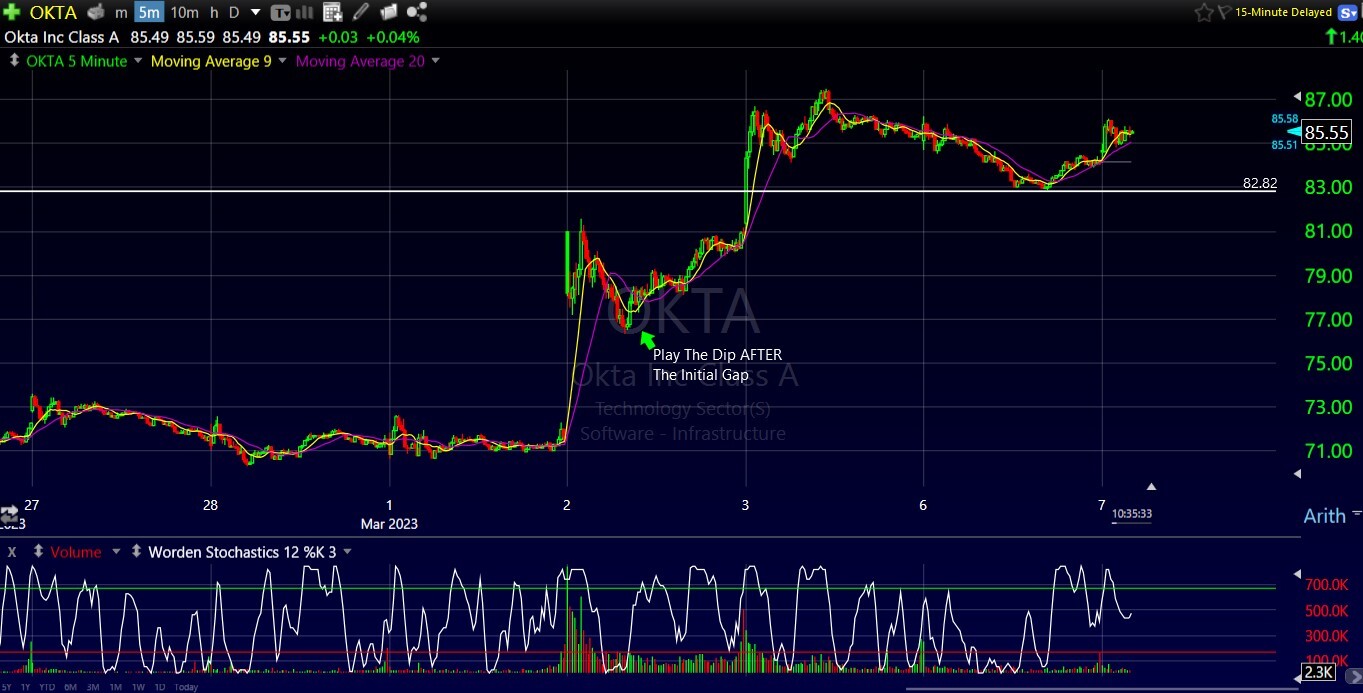Screen dimensions: 1363x693
Task: Click the Okta Inc Class A company name
Action: (62, 37)
